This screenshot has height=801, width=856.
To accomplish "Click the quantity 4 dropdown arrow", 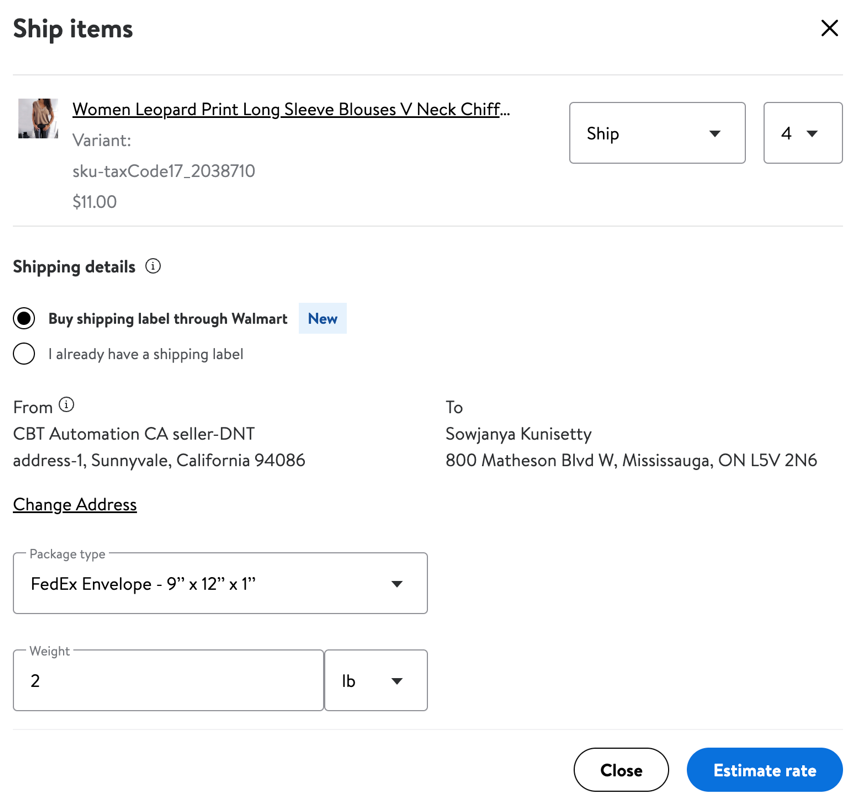I will (x=812, y=134).
